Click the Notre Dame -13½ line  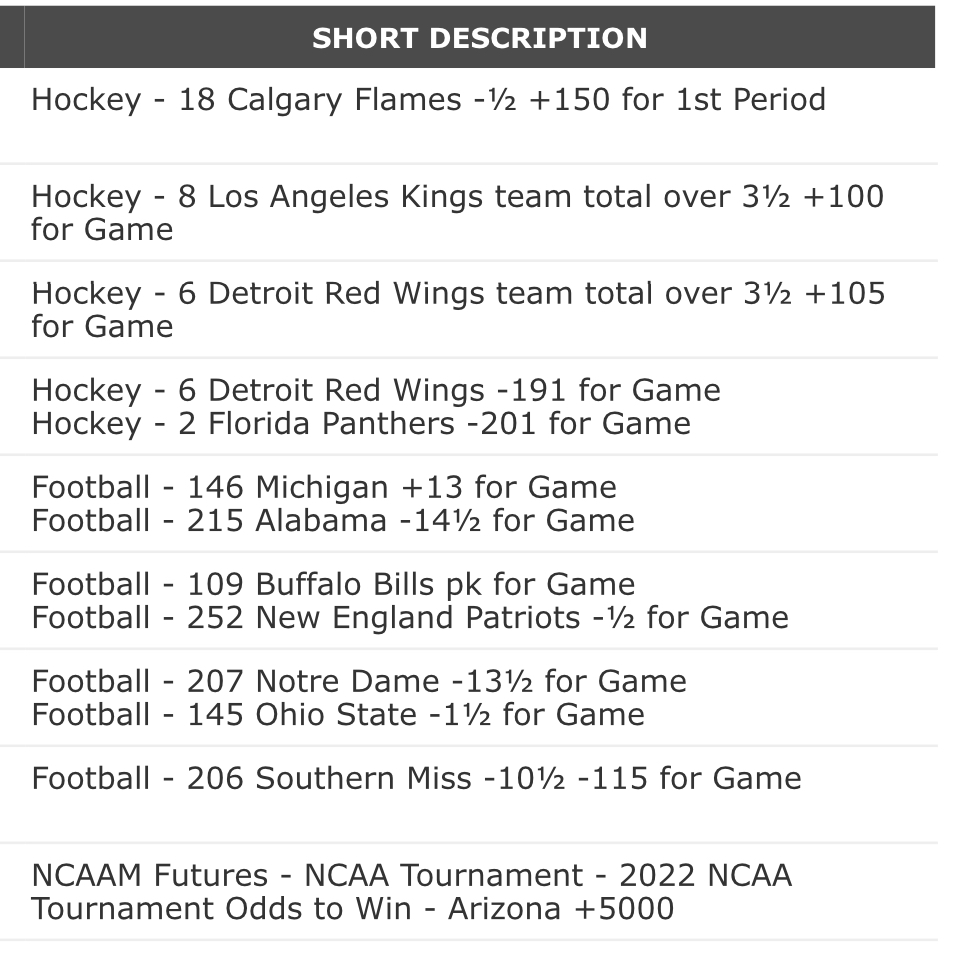358,681
